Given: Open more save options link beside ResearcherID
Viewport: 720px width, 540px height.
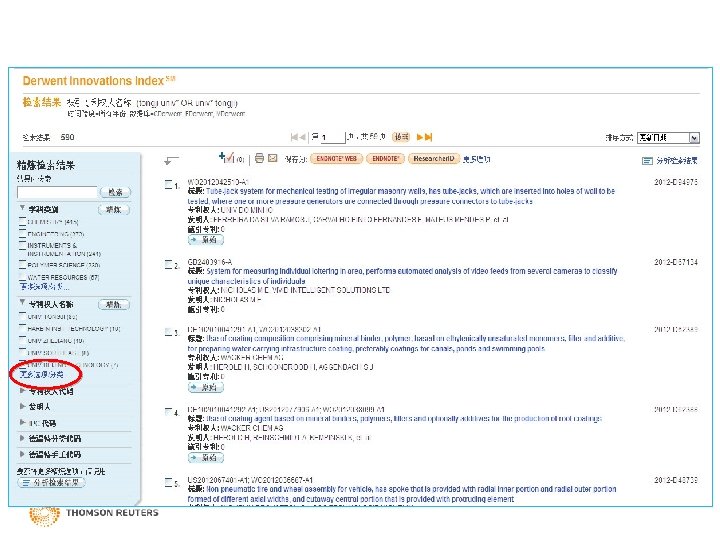Looking at the screenshot, I should [477, 159].
